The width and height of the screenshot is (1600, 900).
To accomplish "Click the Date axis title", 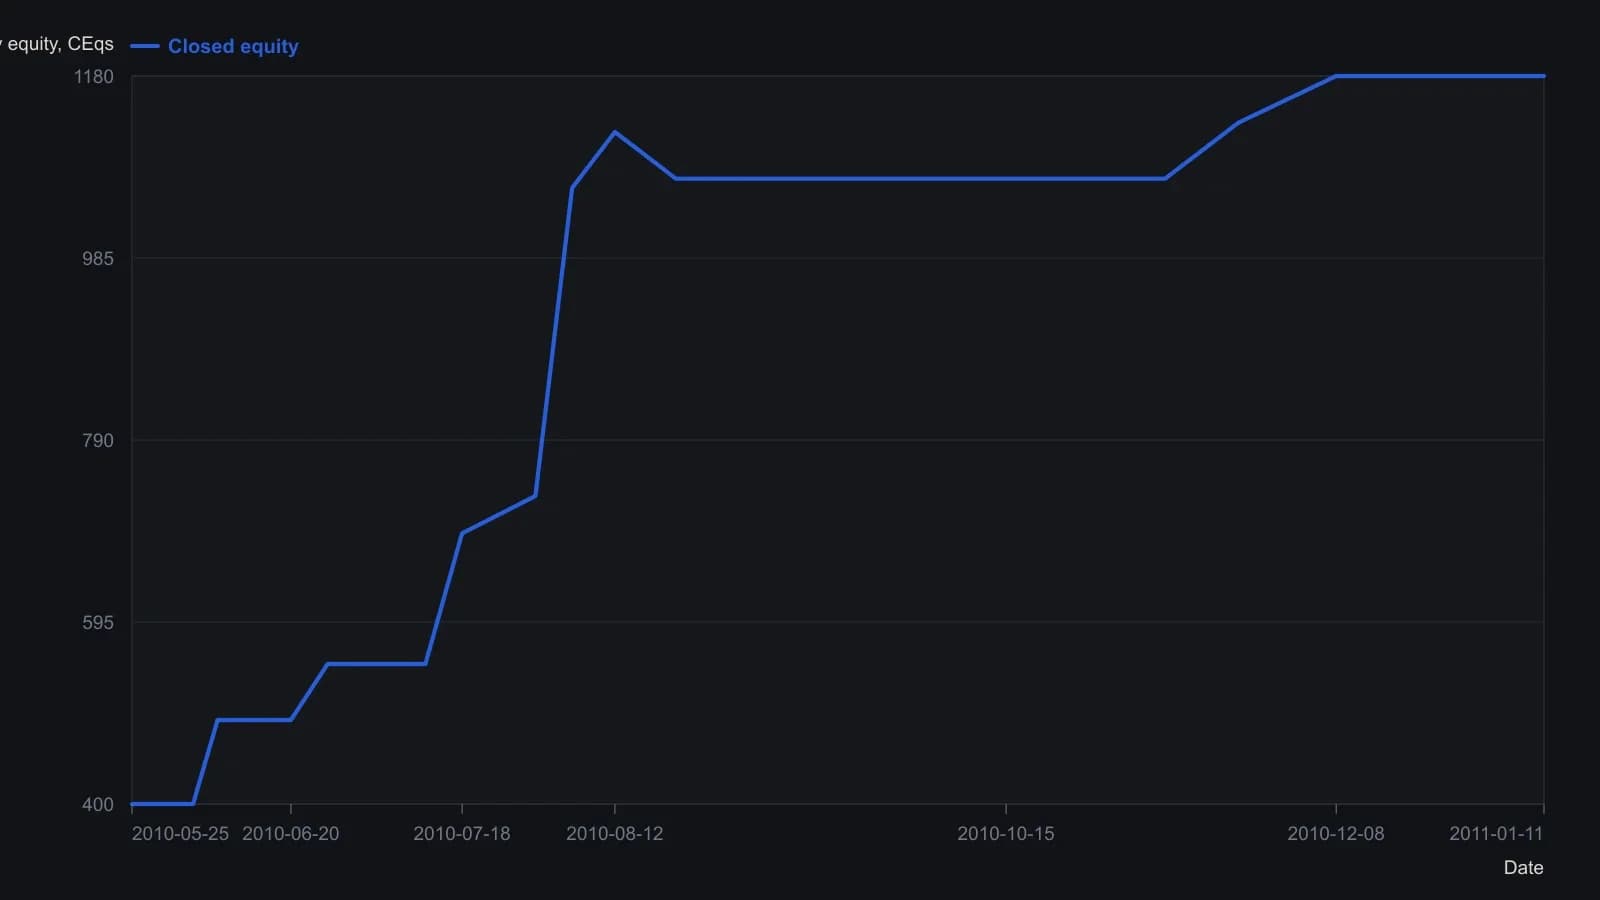I will pos(1523,868).
